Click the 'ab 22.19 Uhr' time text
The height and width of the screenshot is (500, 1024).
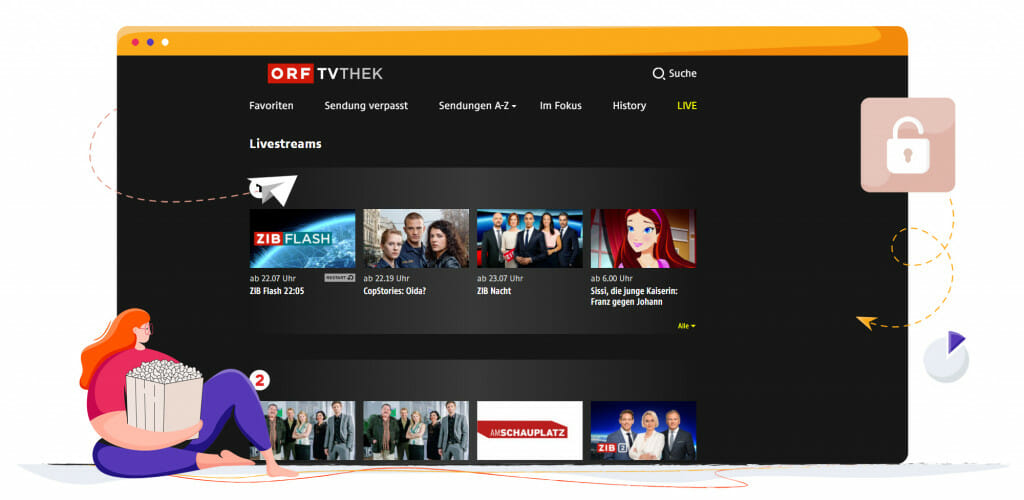click(387, 278)
